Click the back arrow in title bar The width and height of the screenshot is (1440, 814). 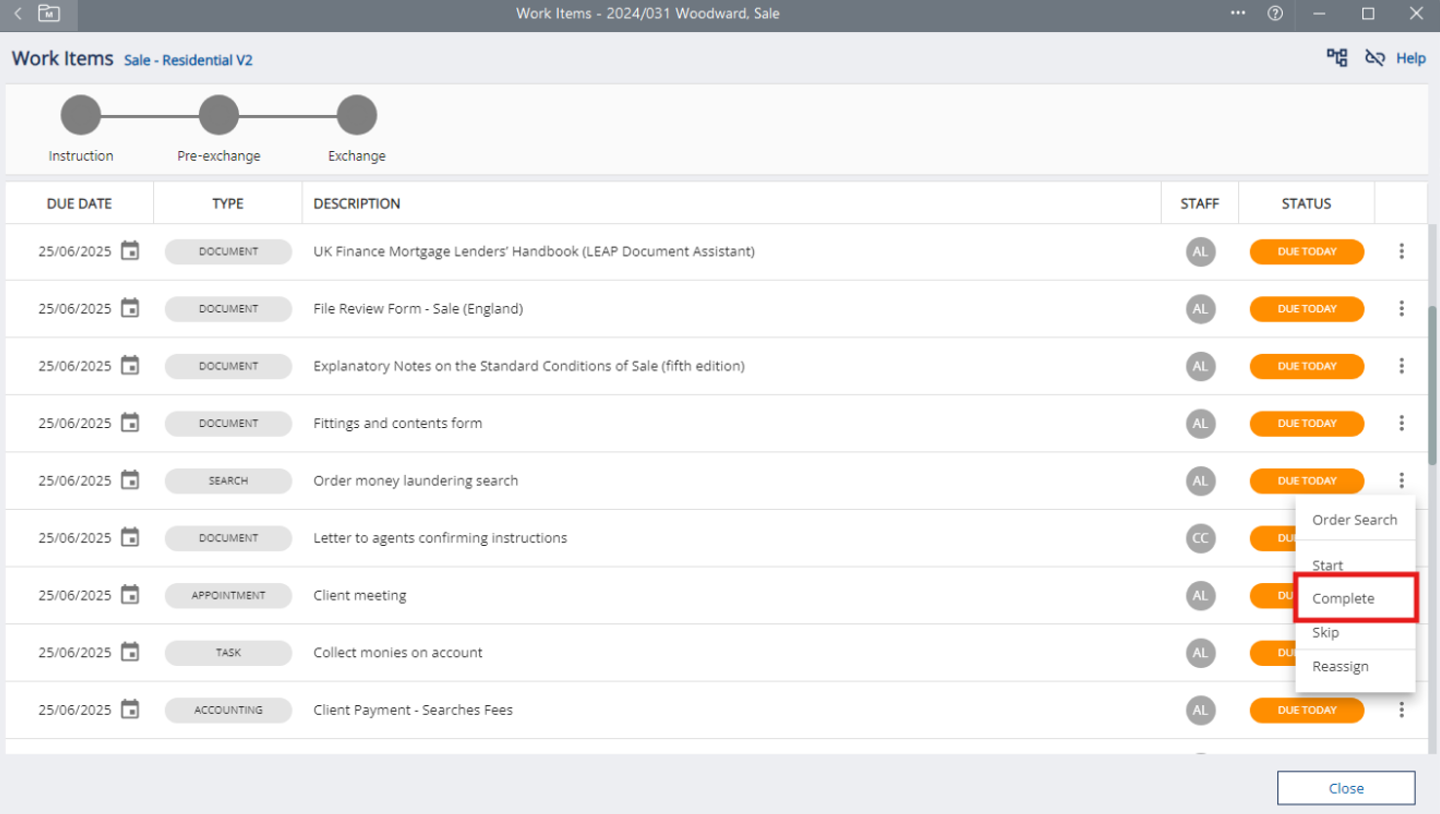(x=18, y=13)
